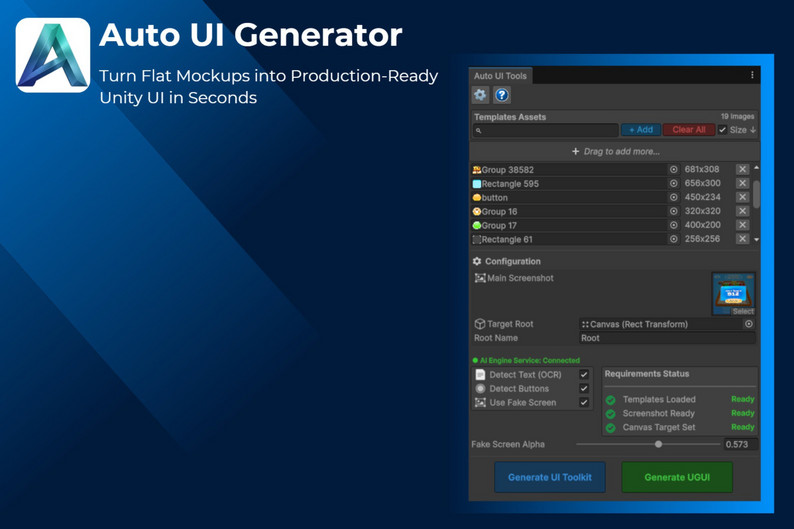Click the 320x320 size value
Image resolution: width=794 pixels, height=529 pixels.
tap(702, 211)
